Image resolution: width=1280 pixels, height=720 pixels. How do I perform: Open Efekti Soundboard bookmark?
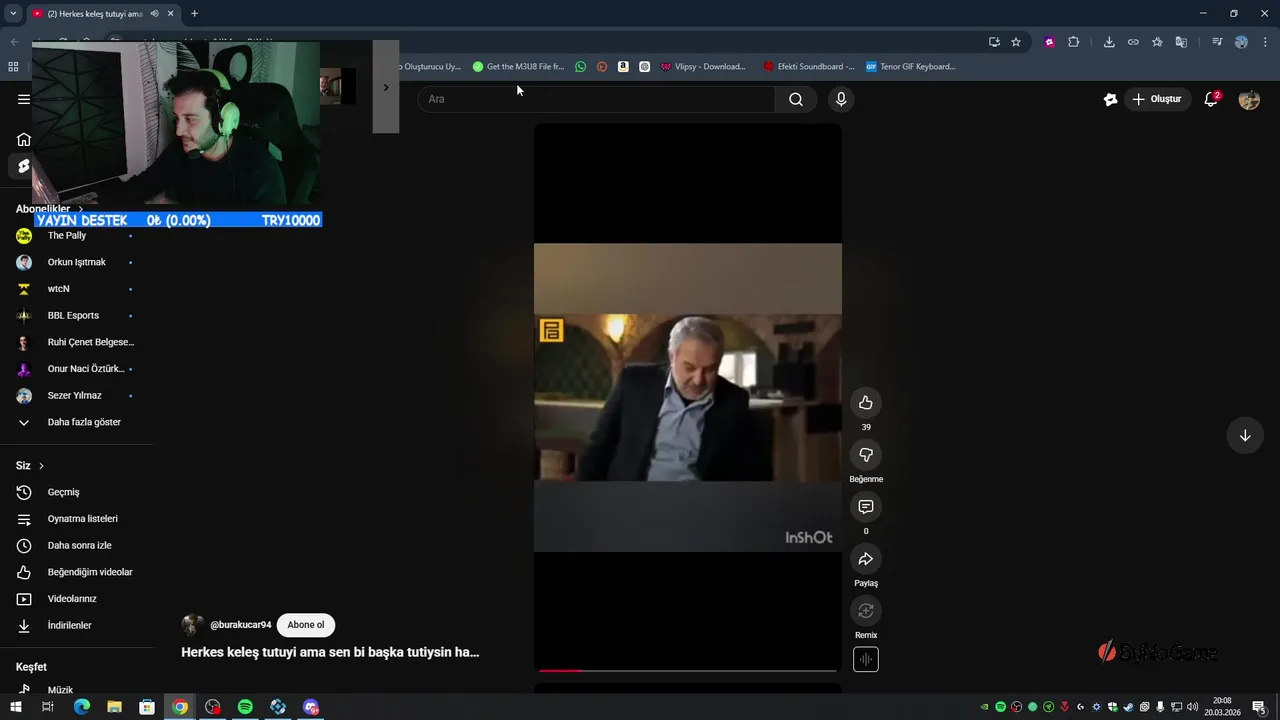pyautogui.click(x=808, y=67)
